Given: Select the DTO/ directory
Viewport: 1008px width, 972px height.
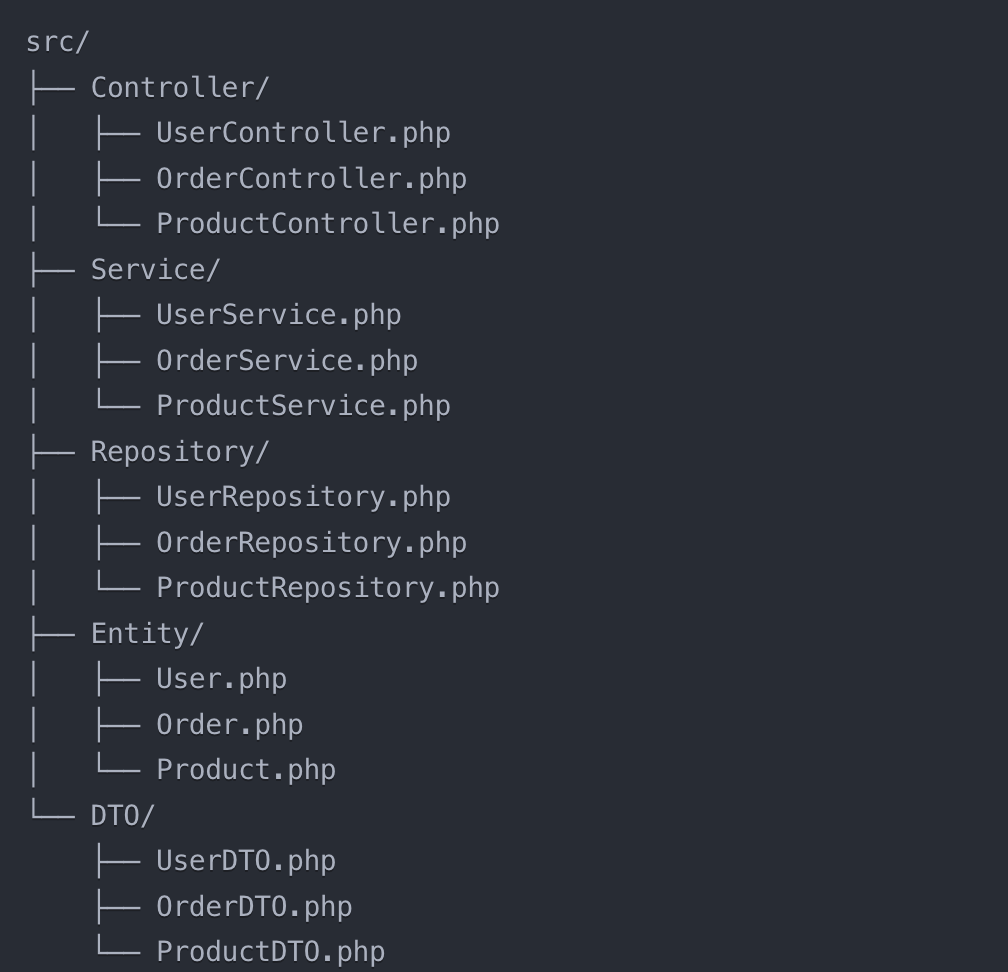Looking at the screenshot, I should pos(123,816).
